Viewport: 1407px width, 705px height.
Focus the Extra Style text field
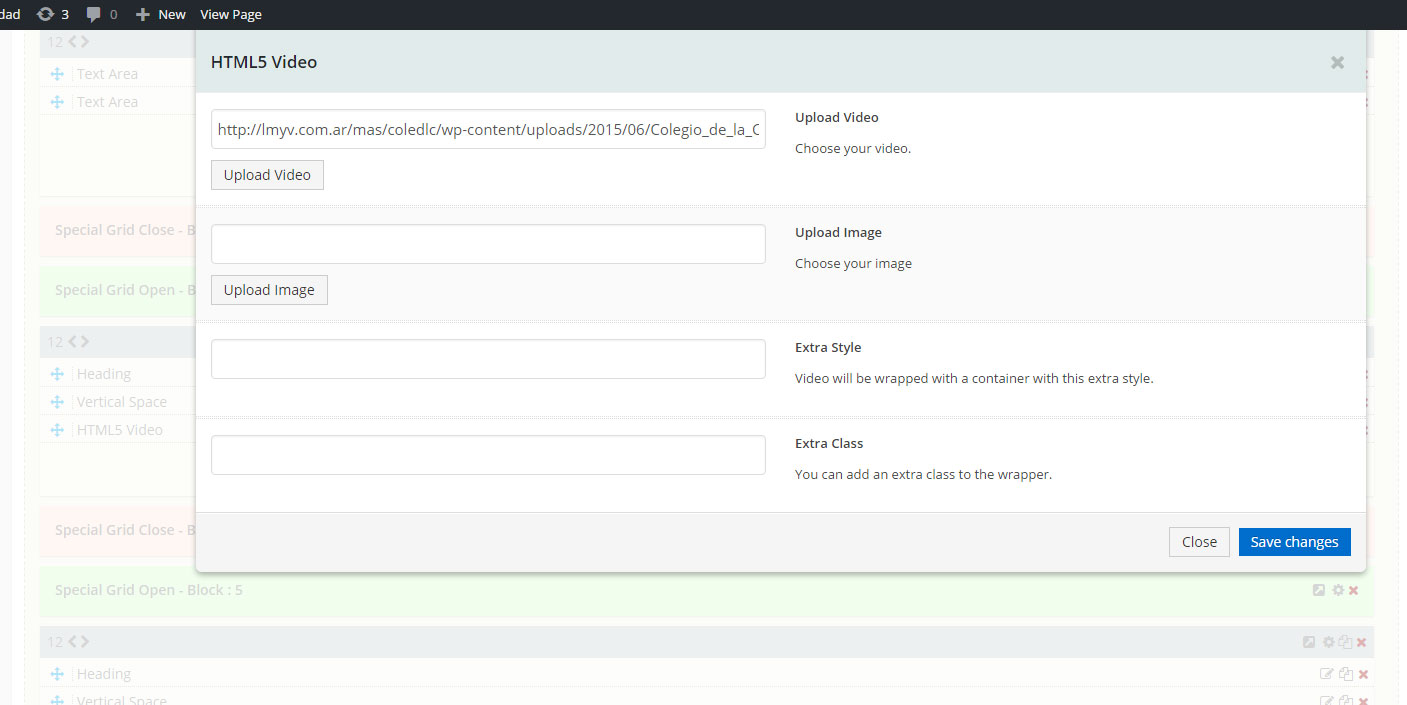488,359
